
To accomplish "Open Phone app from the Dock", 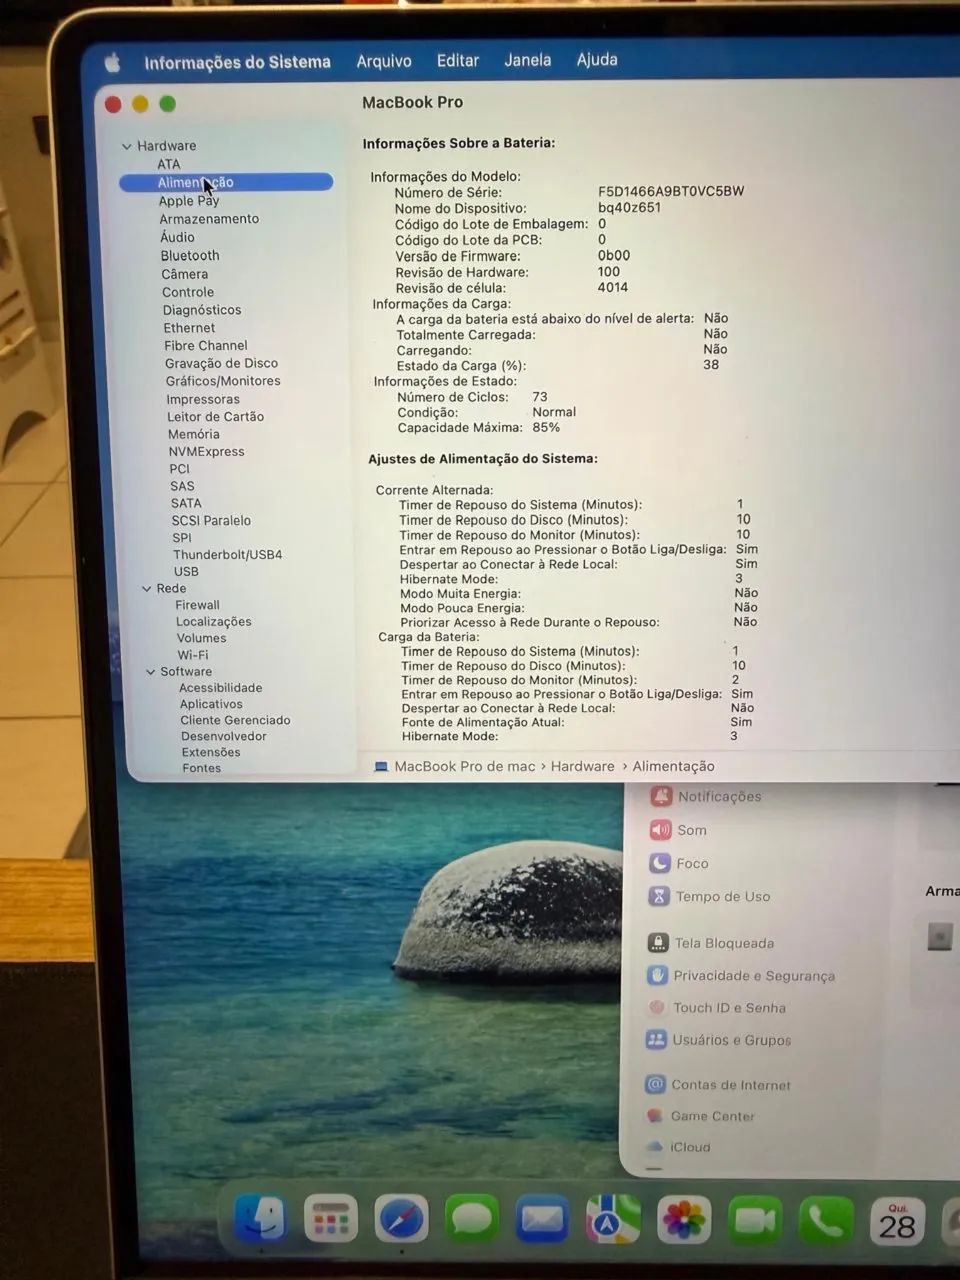I will coord(826,1222).
